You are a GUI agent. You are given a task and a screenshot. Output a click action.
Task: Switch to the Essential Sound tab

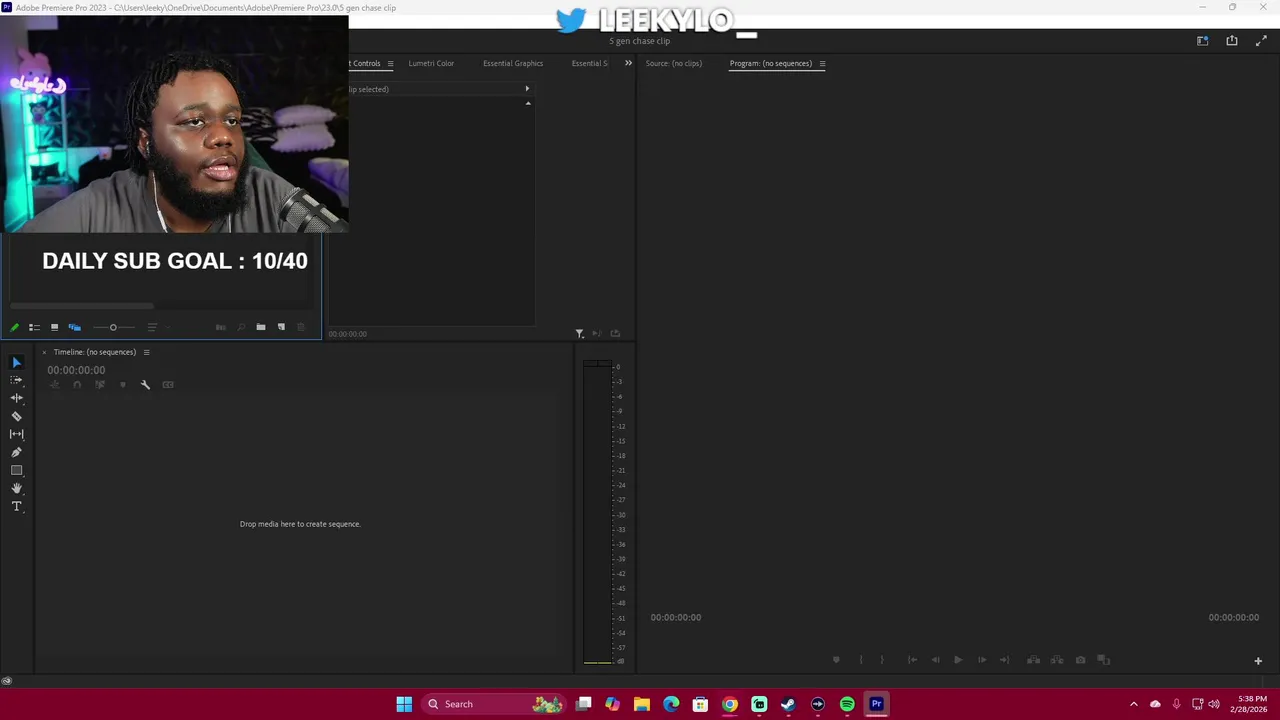[x=589, y=63]
